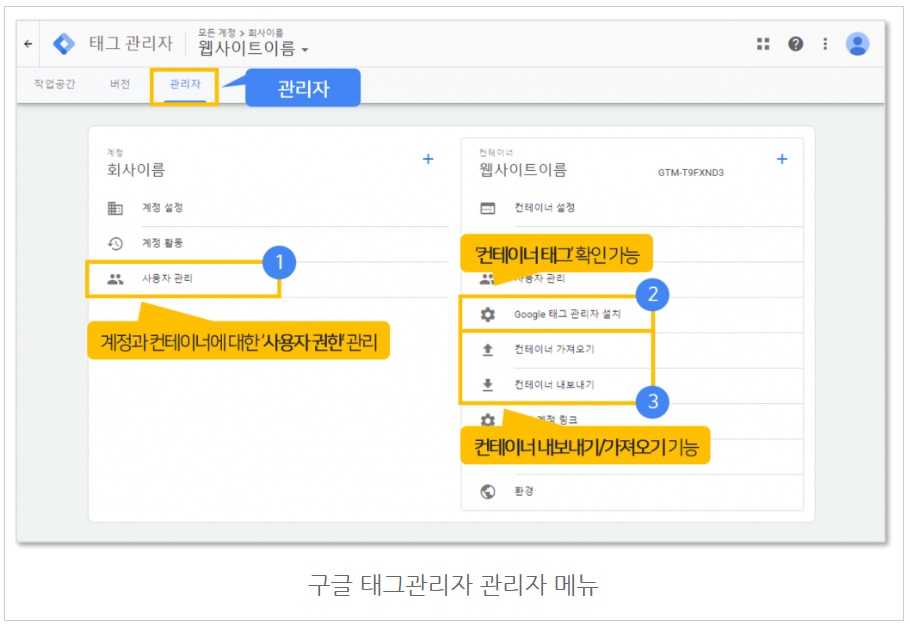Open the help question mark icon
Image resolution: width=910 pixels, height=628 pixels.
coord(796,44)
